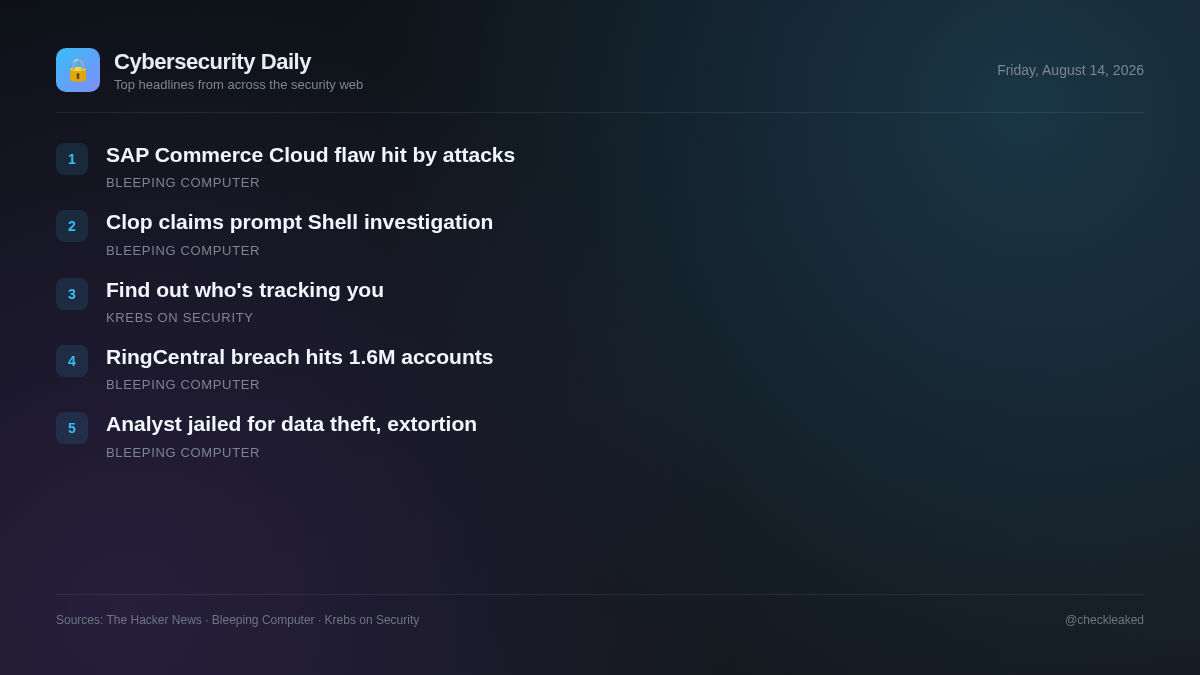This screenshot has height=675, width=1200.
Task: Click the Krebs on Security source label
Action: (x=180, y=318)
